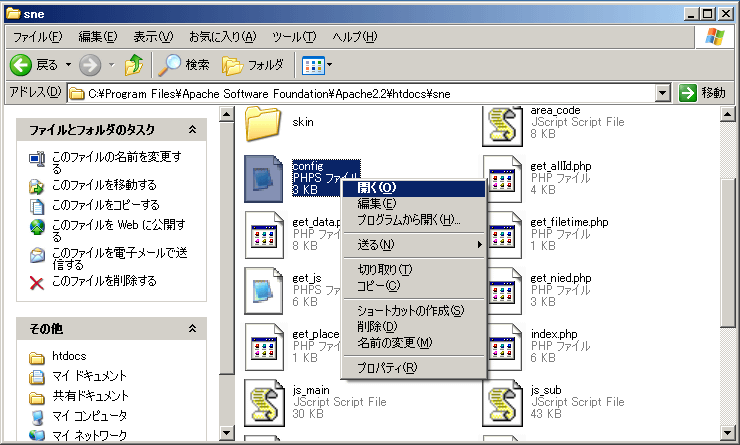The height and width of the screenshot is (445, 740).
Task: Toggle the Folders (フォルダ) pane
Action: (x=253, y=65)
